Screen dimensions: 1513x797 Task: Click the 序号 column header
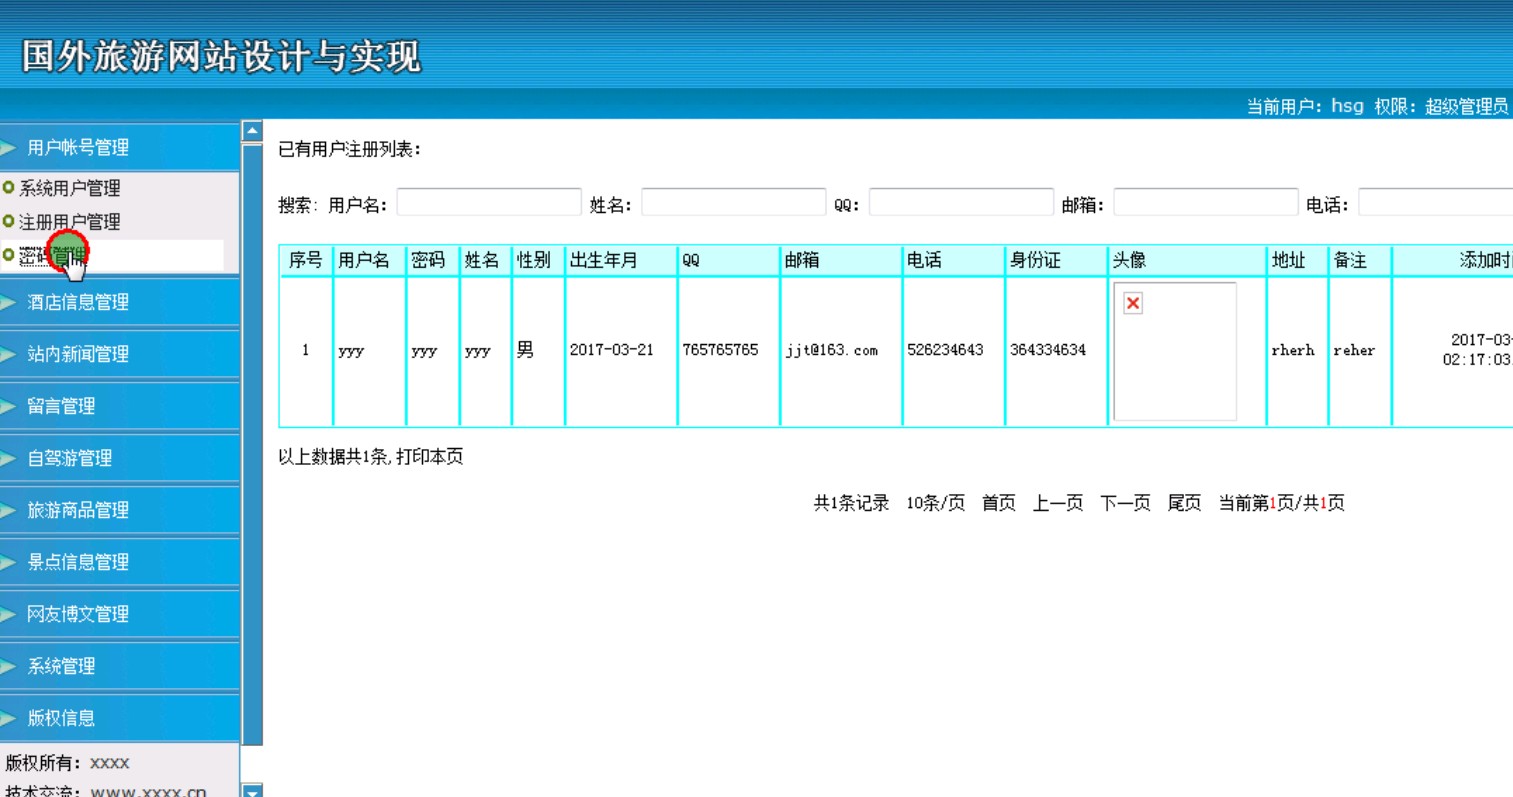(x=306, y=260)
